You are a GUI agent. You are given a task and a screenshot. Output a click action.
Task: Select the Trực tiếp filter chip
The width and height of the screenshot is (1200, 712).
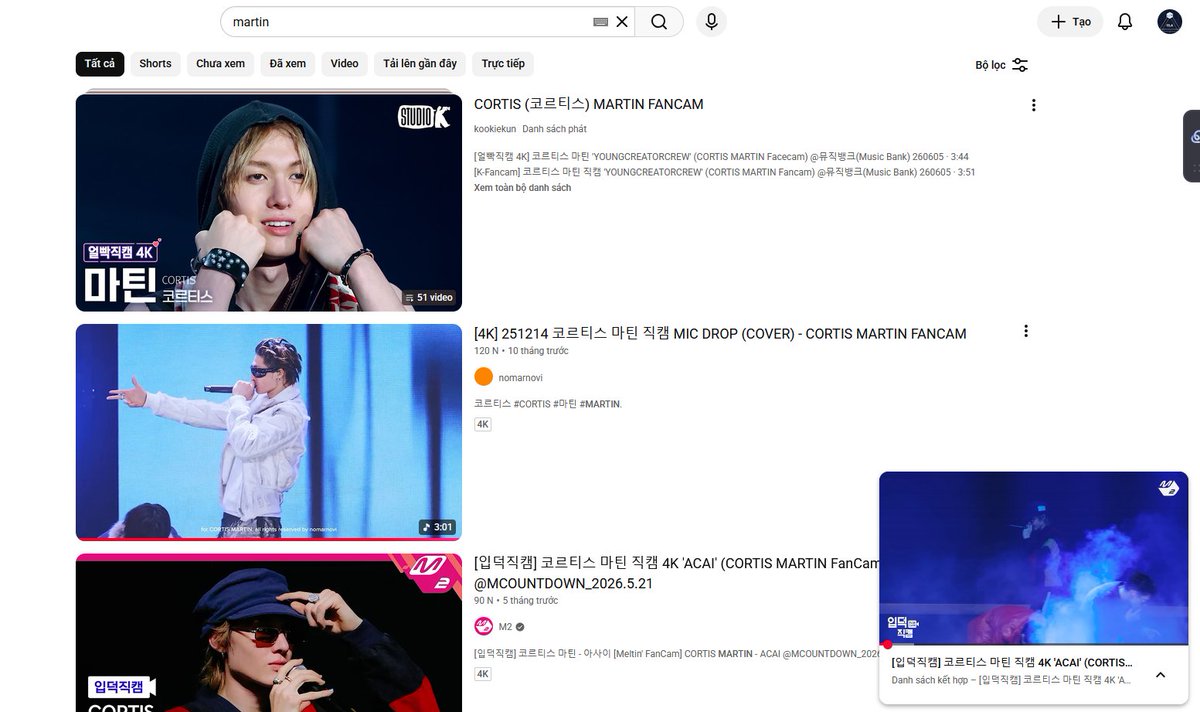(x=503, y=64)
